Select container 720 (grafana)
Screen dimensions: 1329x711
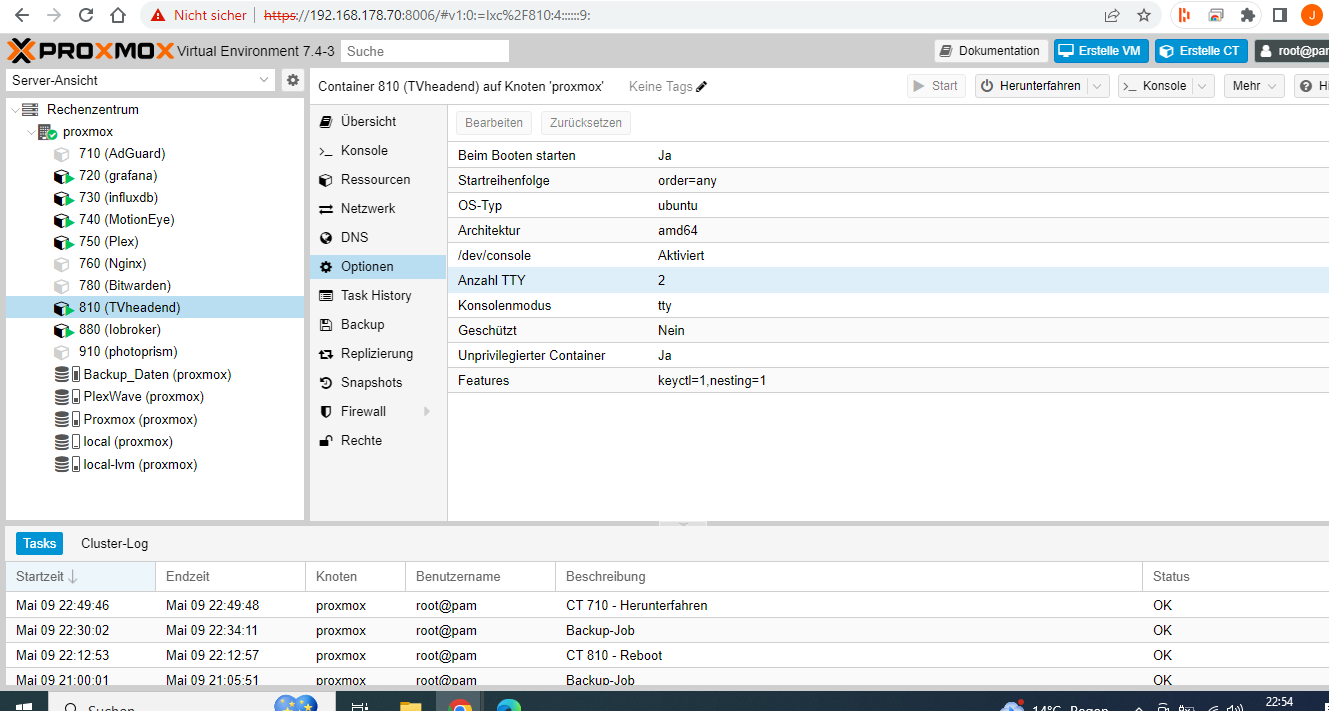coord(118,175)
